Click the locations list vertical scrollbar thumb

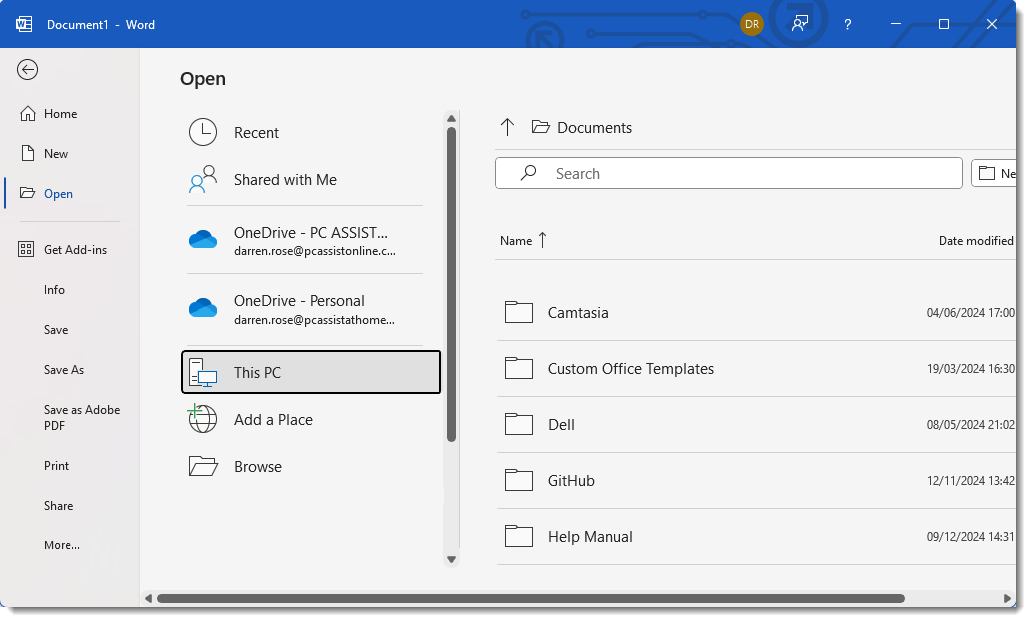(451, 284)
